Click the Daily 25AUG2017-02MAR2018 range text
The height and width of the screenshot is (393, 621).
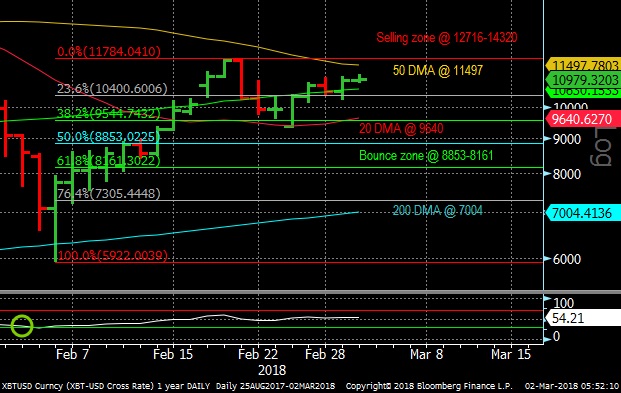click(276, 386)
